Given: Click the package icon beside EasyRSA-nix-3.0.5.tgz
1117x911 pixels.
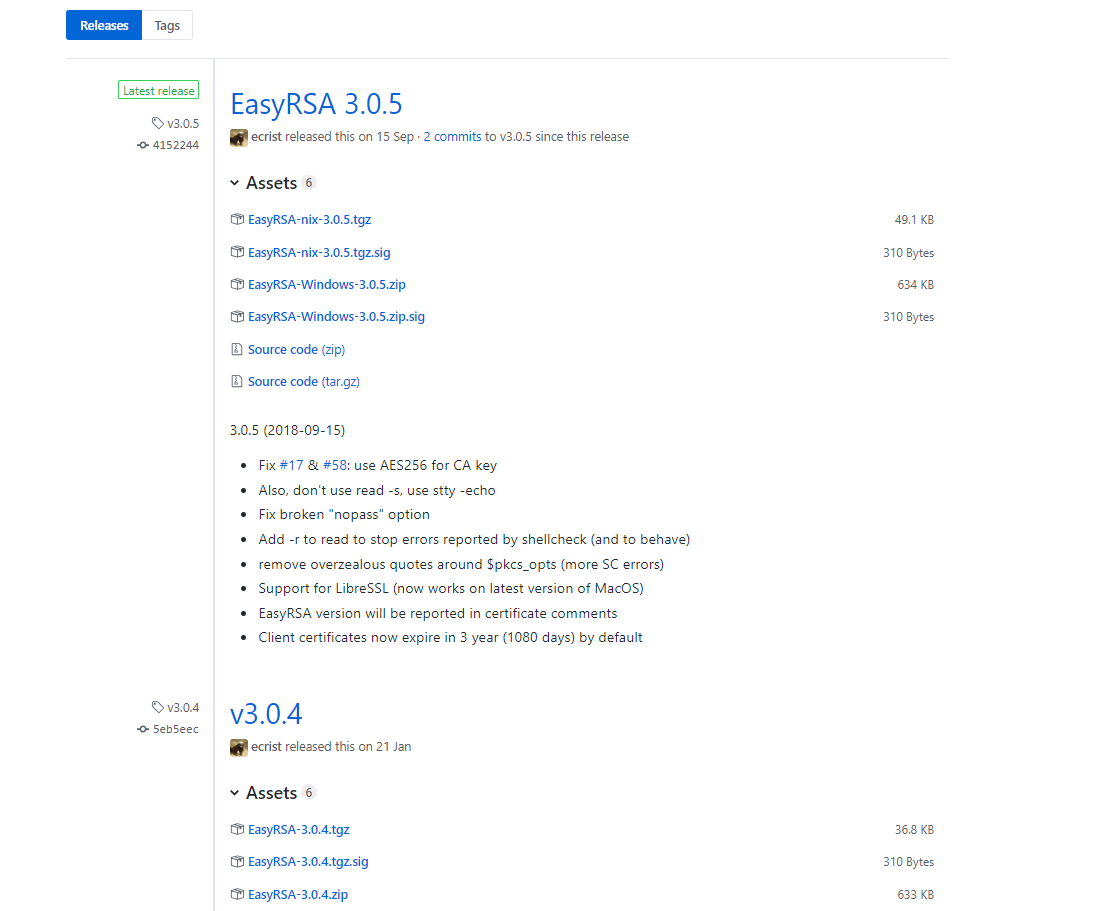Looking at the screenshot, I should (x=237, y=219).
